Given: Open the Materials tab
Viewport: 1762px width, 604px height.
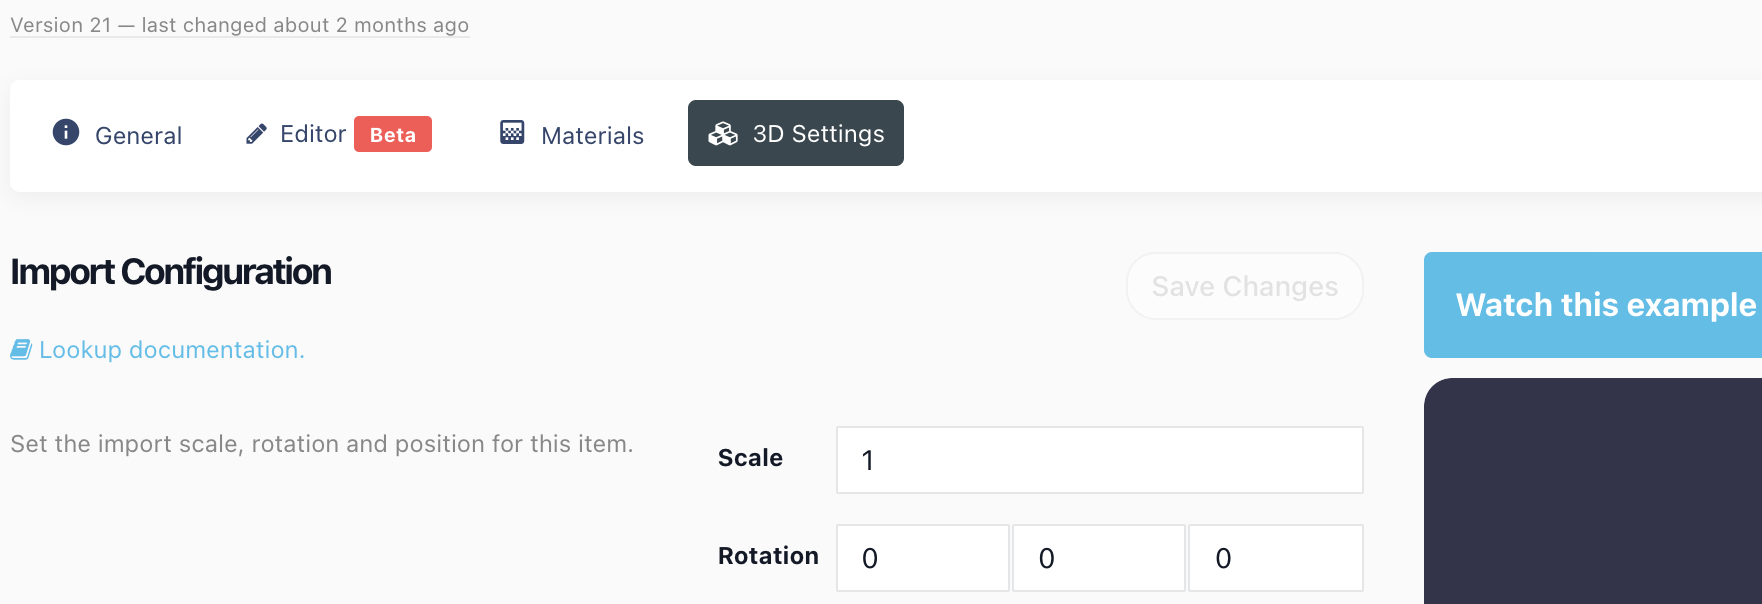Looking at the screenshot, I should coord(572,134).
